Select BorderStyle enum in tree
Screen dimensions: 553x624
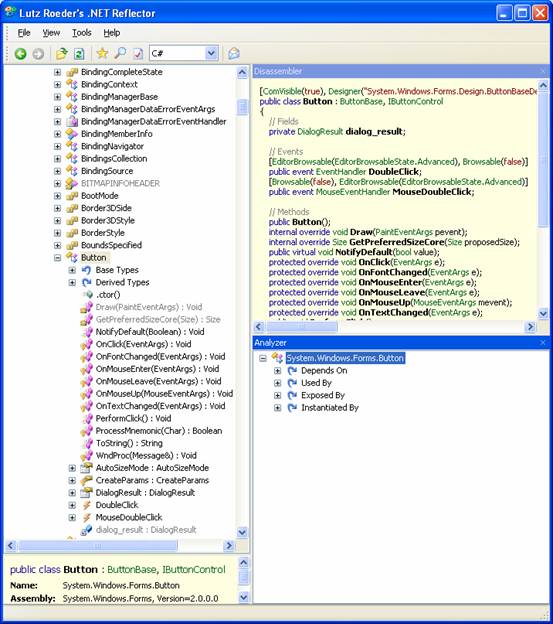tap(103, 233)
